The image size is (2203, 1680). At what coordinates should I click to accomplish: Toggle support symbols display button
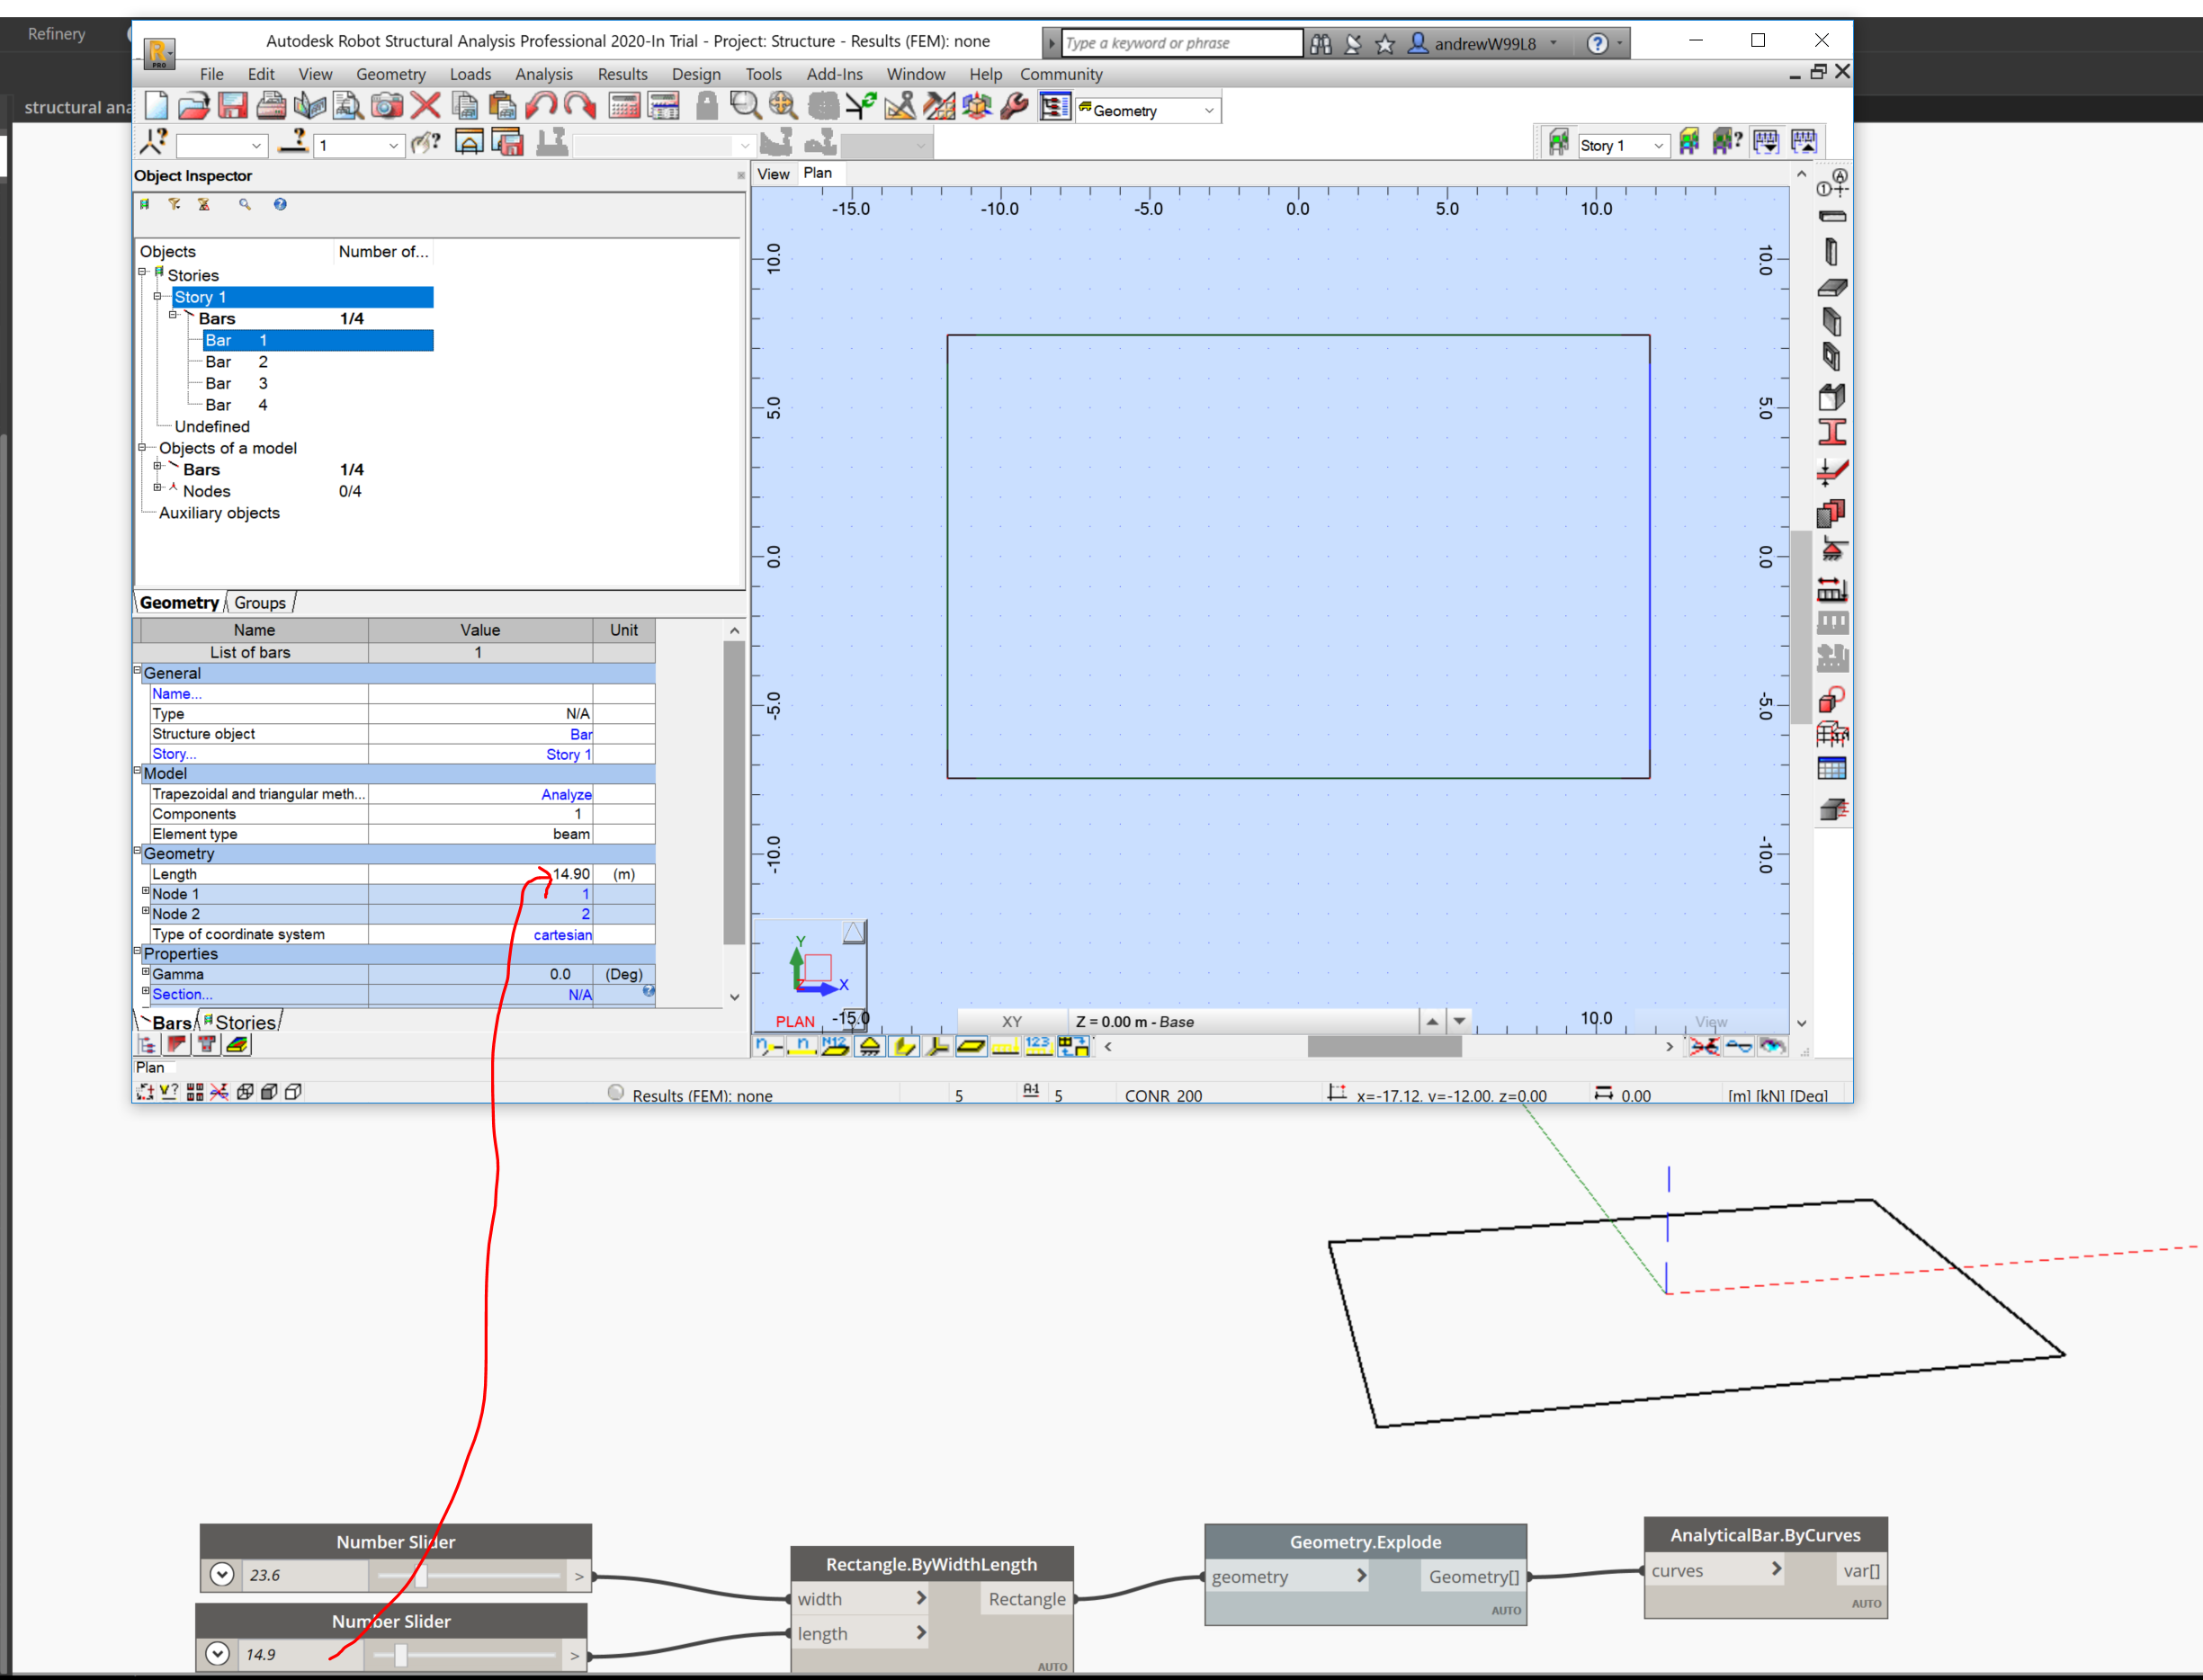[x=870, y=1046]
